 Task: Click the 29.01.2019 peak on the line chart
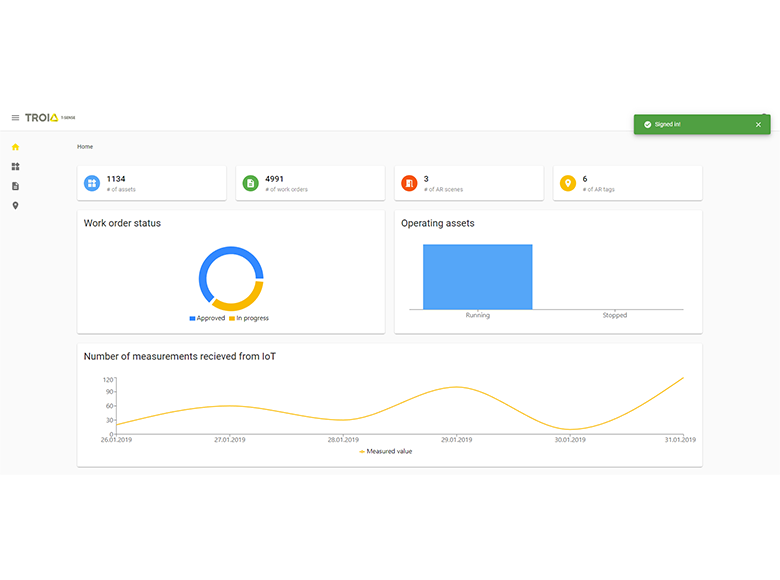click(456, 387)
